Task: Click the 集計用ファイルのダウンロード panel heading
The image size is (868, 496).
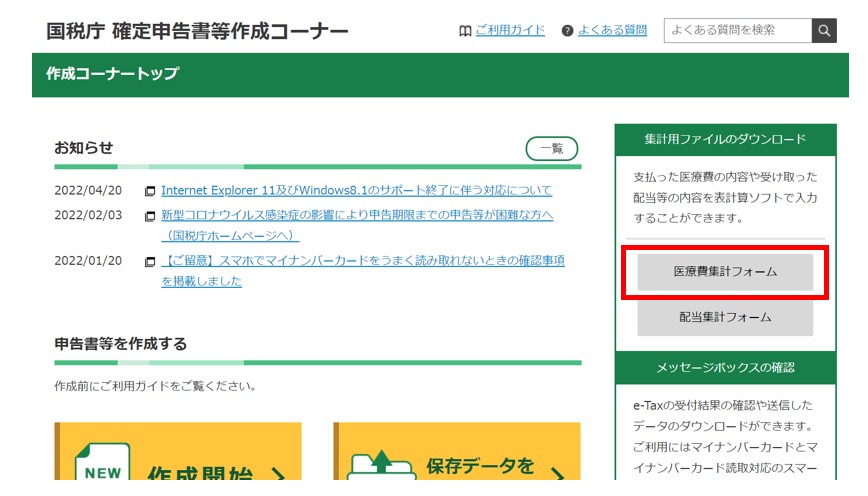Action: (725, 139)
